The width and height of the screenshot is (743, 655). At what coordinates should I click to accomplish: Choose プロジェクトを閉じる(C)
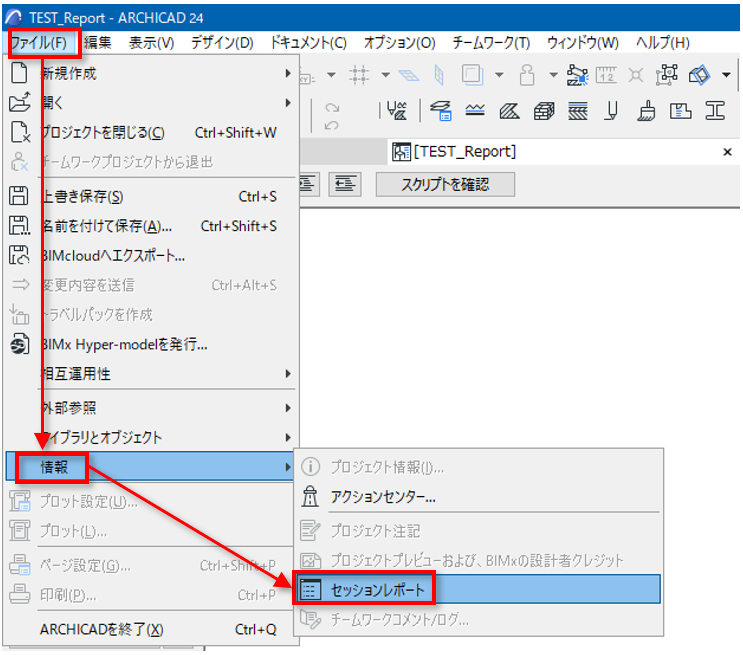(x=151, y=133)
